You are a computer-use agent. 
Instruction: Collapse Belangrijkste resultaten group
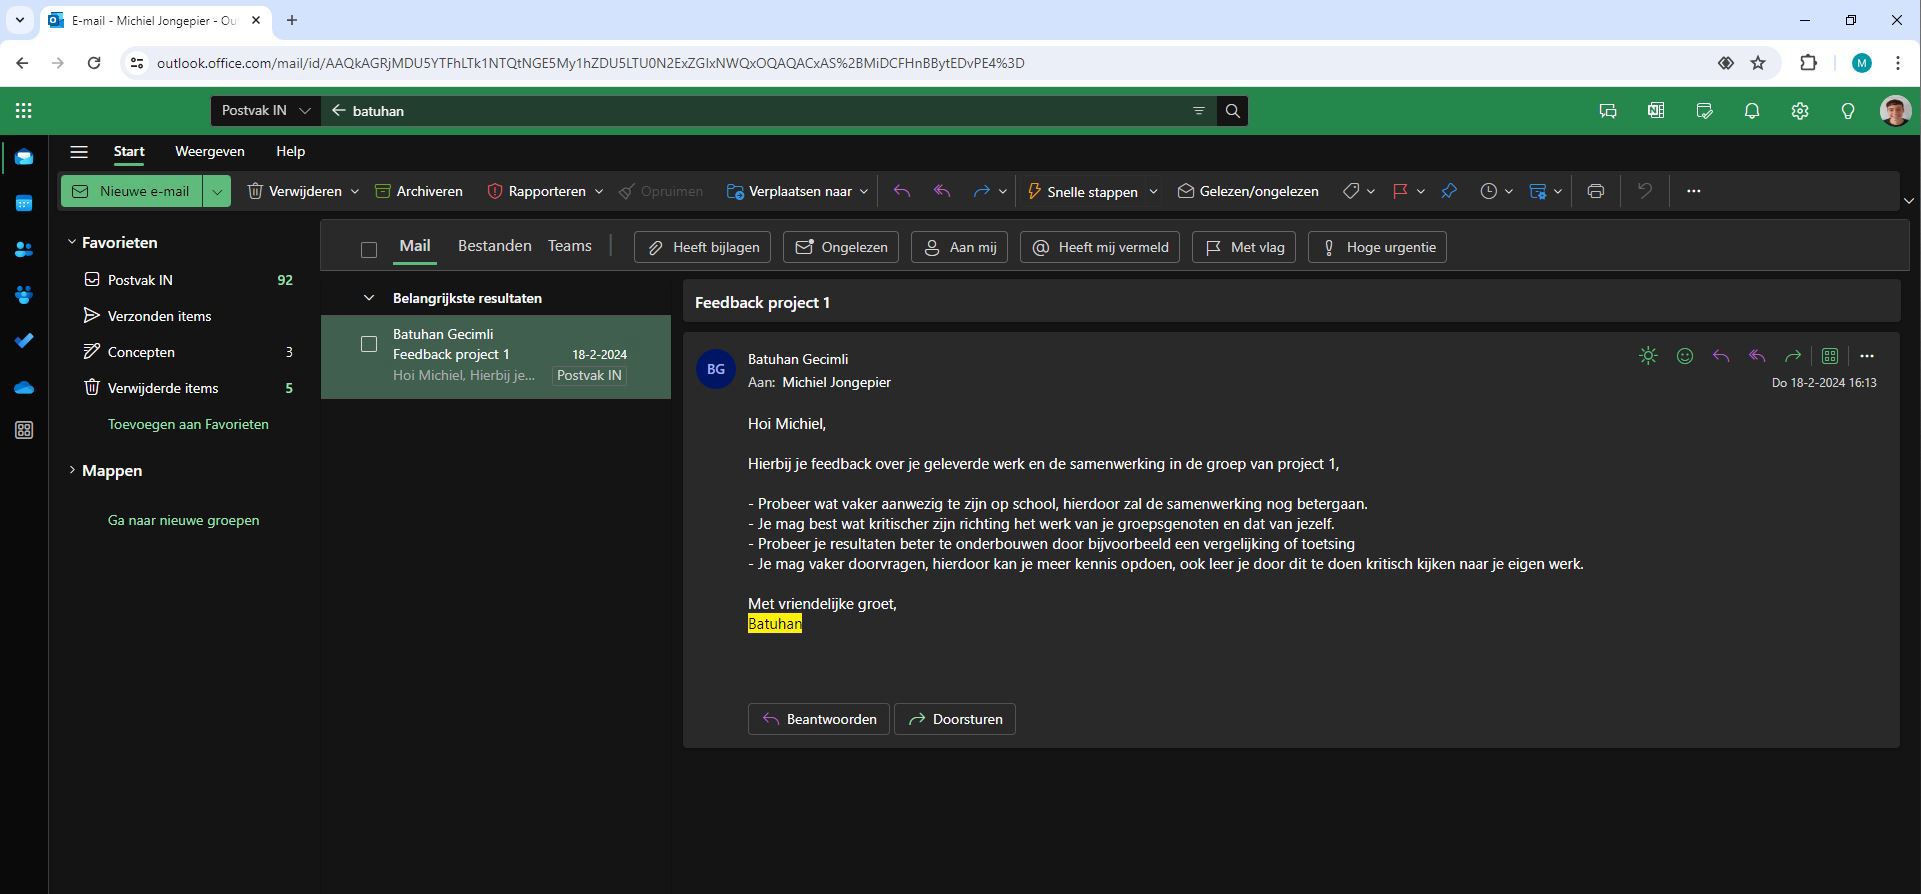369,298
